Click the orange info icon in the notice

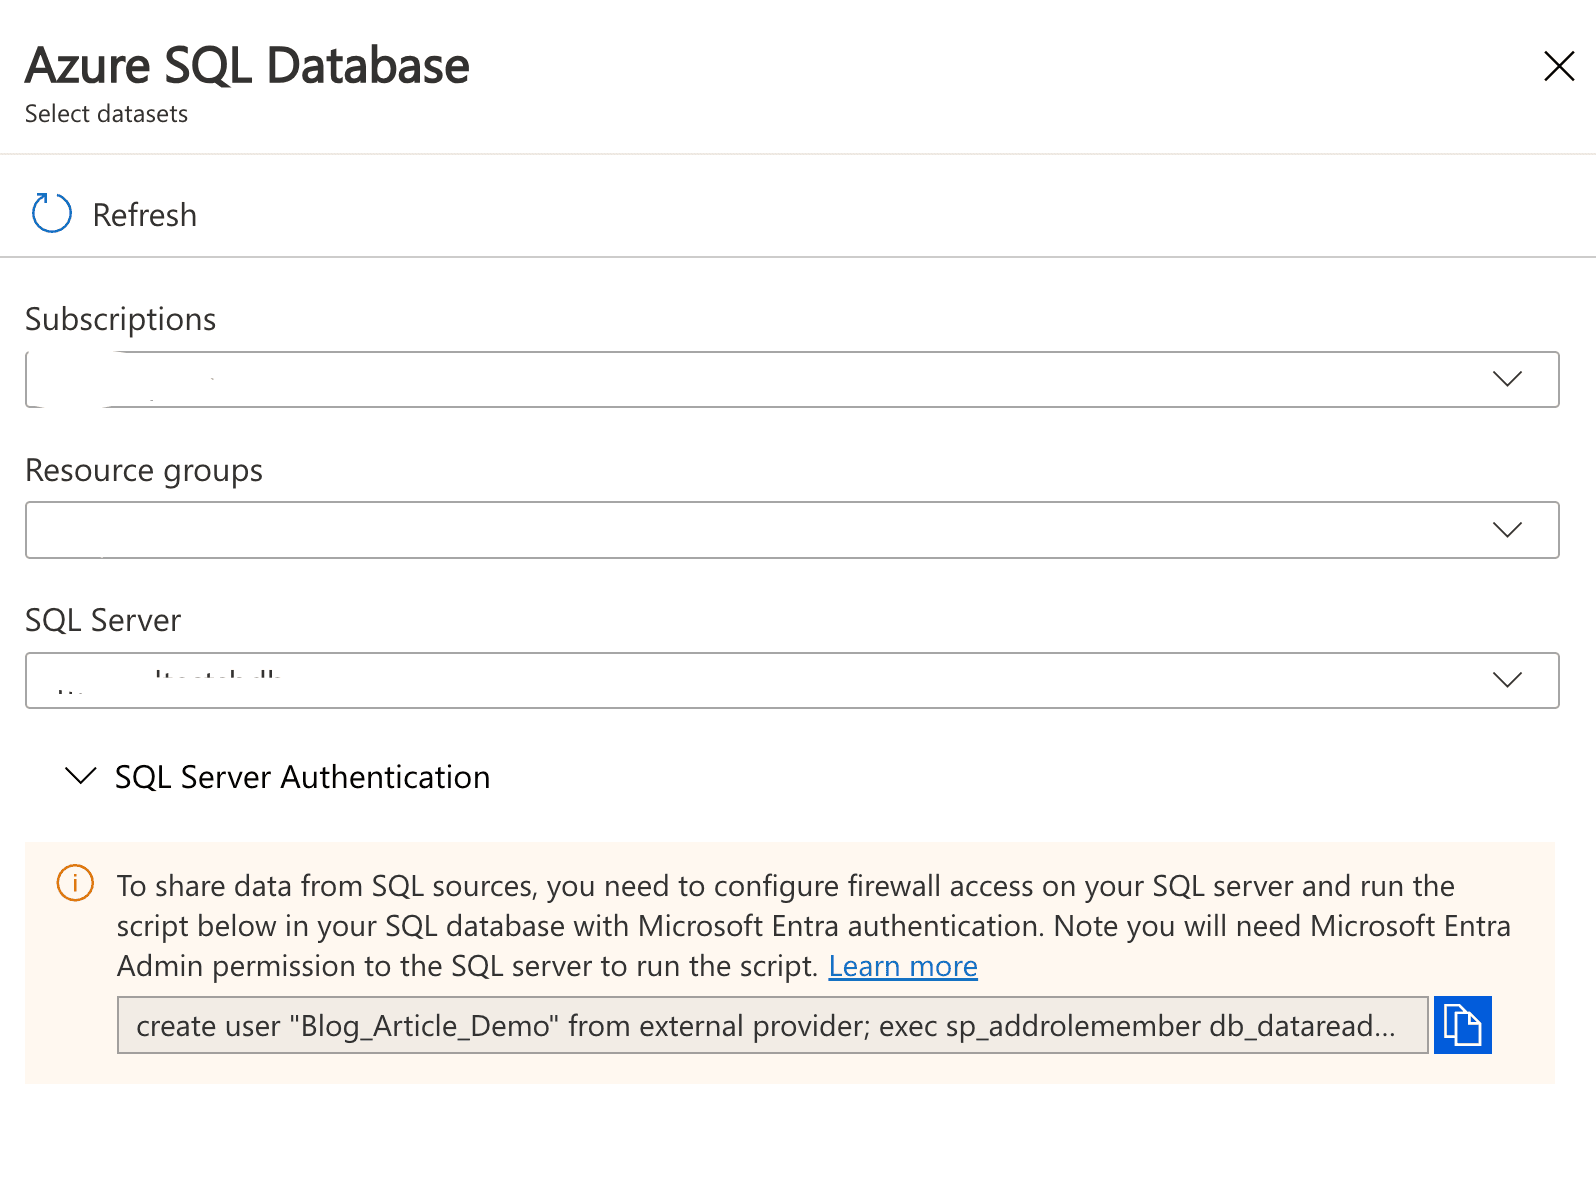[x=75, y=883]
